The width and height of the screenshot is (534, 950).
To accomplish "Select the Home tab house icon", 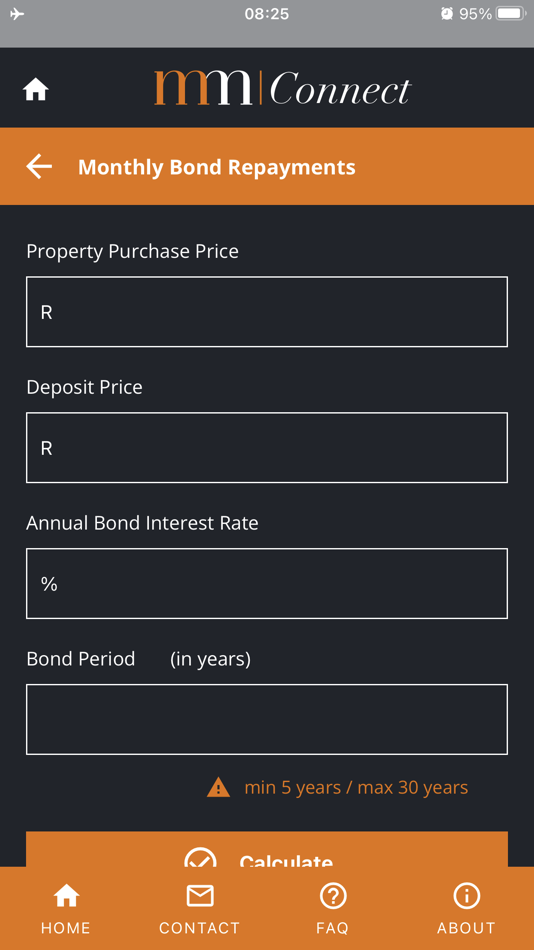I will point(66,895).
